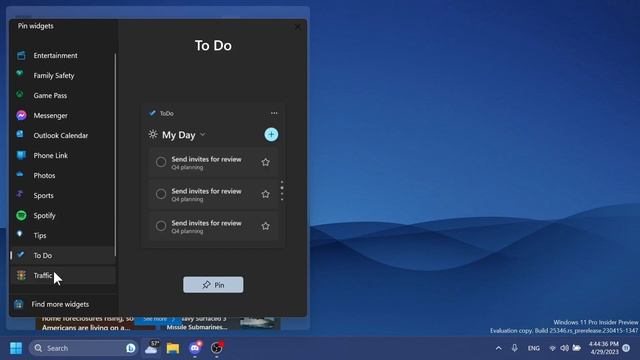Star the first Send invites task
This screenshot has height=360, width=640.
[x=265, y=162]
